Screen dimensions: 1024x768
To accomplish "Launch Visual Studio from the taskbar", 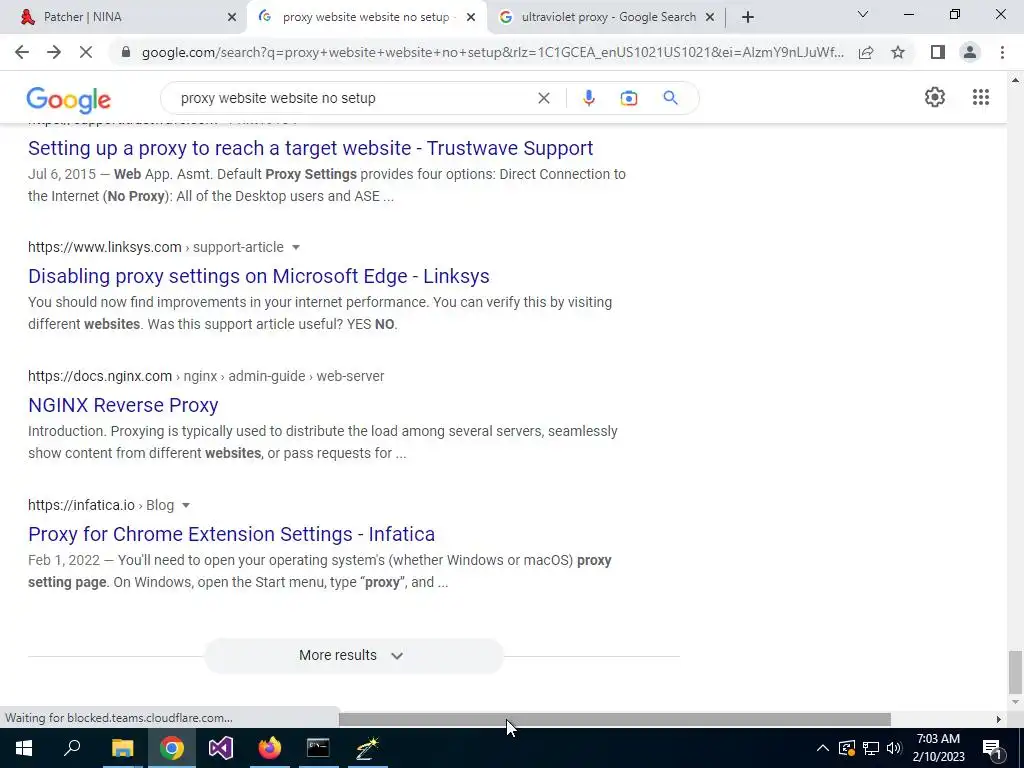I will (x=221, y=748).
